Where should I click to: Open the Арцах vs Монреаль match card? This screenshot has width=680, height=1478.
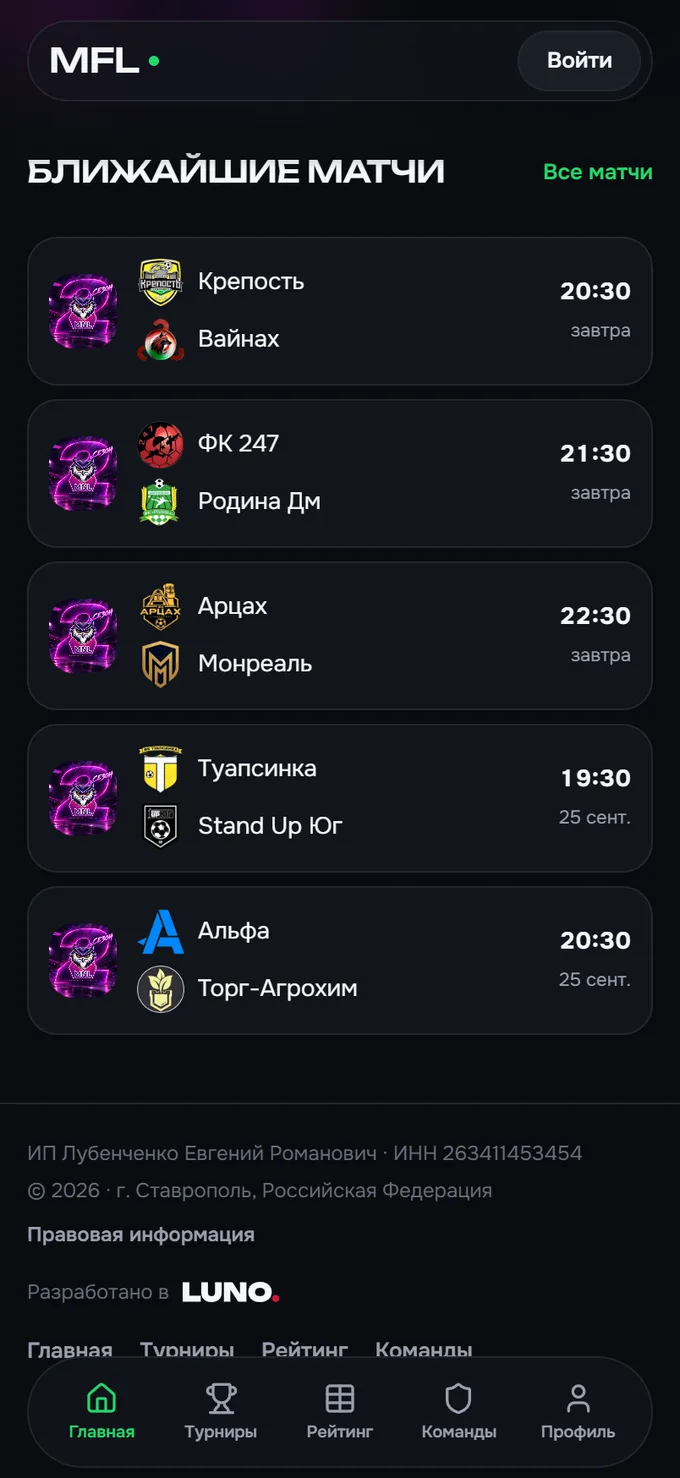click(340, 636)
